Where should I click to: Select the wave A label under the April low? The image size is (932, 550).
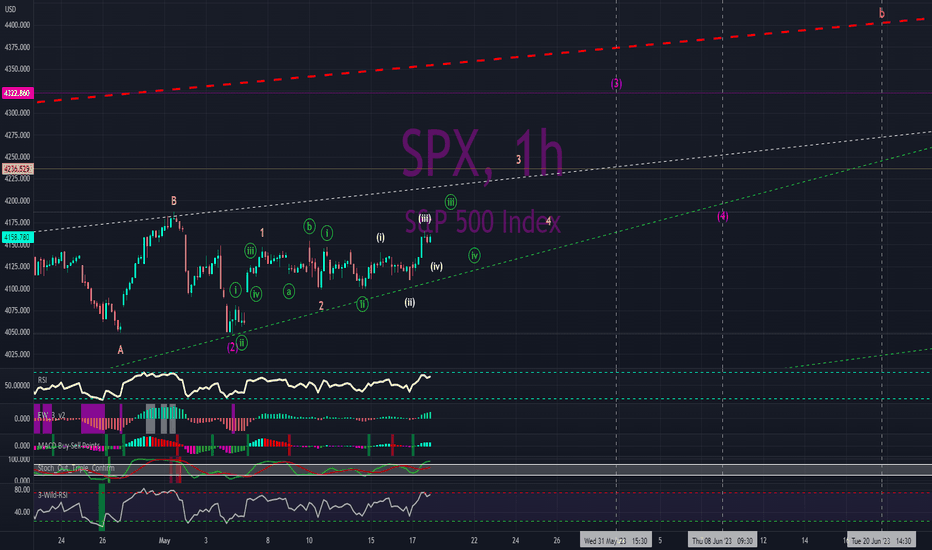120,350
